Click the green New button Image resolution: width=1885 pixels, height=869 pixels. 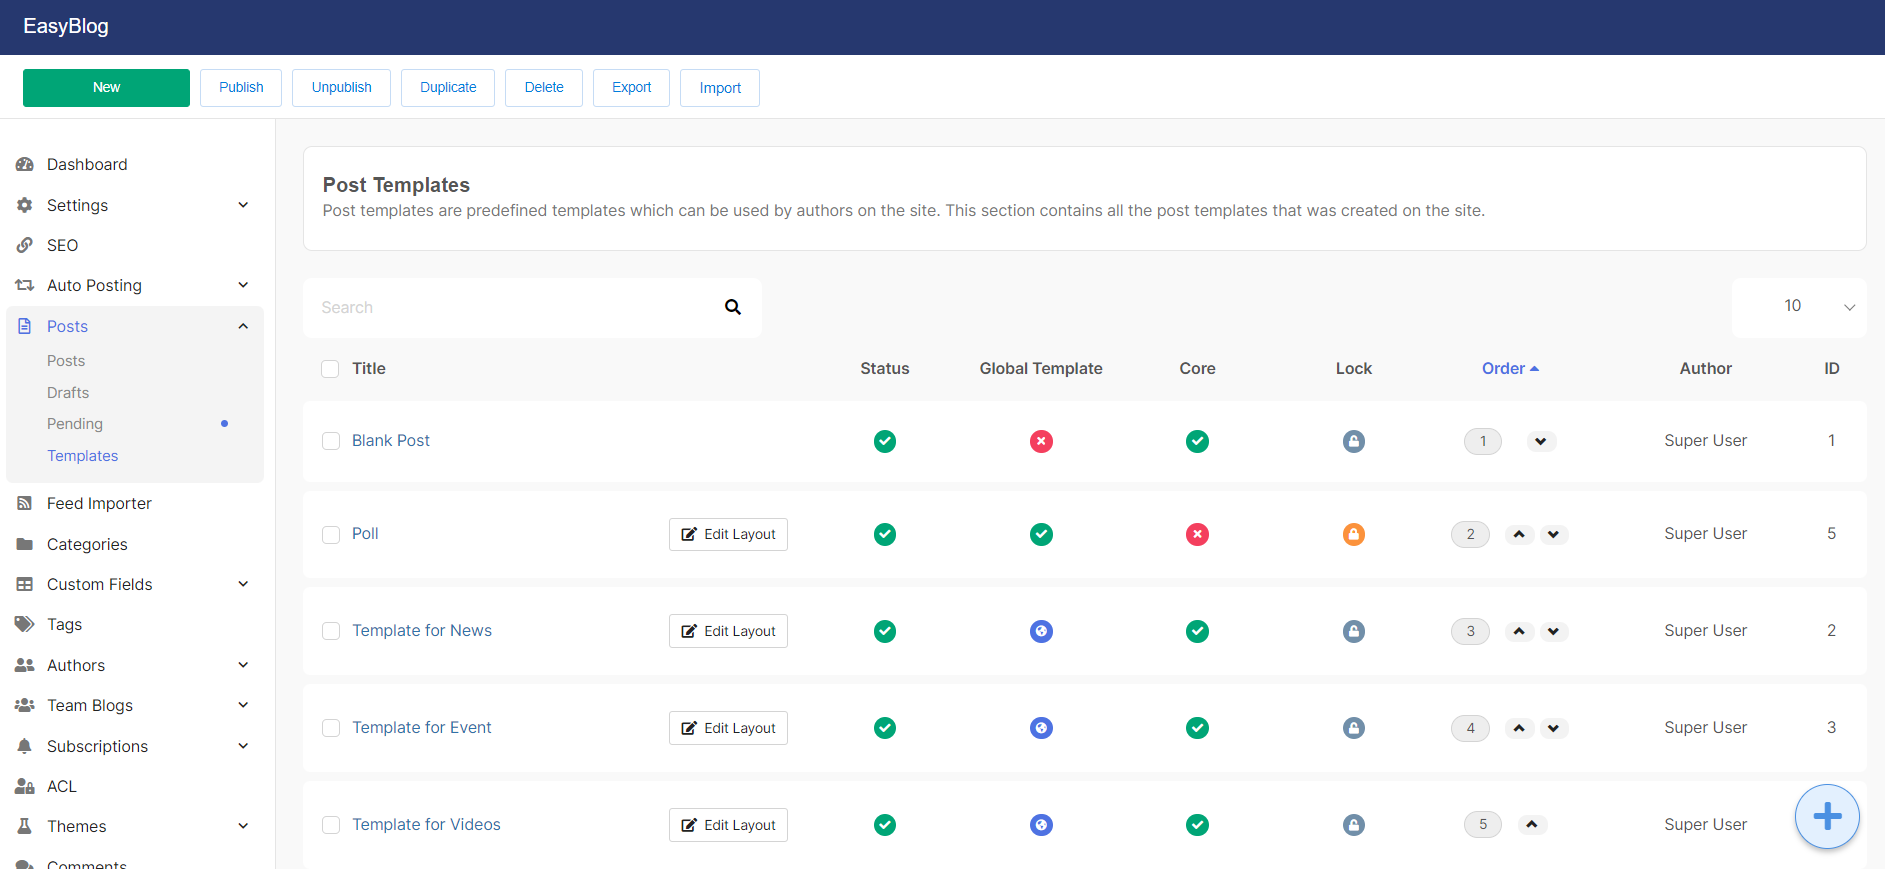click(x=106, y=88)
